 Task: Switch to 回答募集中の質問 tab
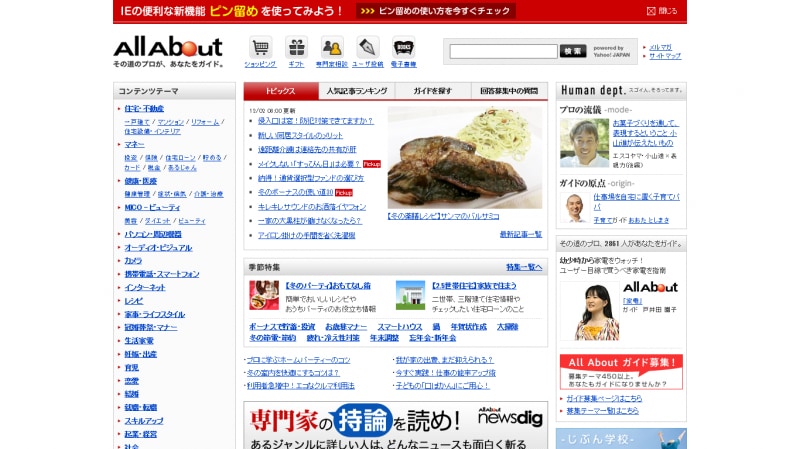pos(509,91)
